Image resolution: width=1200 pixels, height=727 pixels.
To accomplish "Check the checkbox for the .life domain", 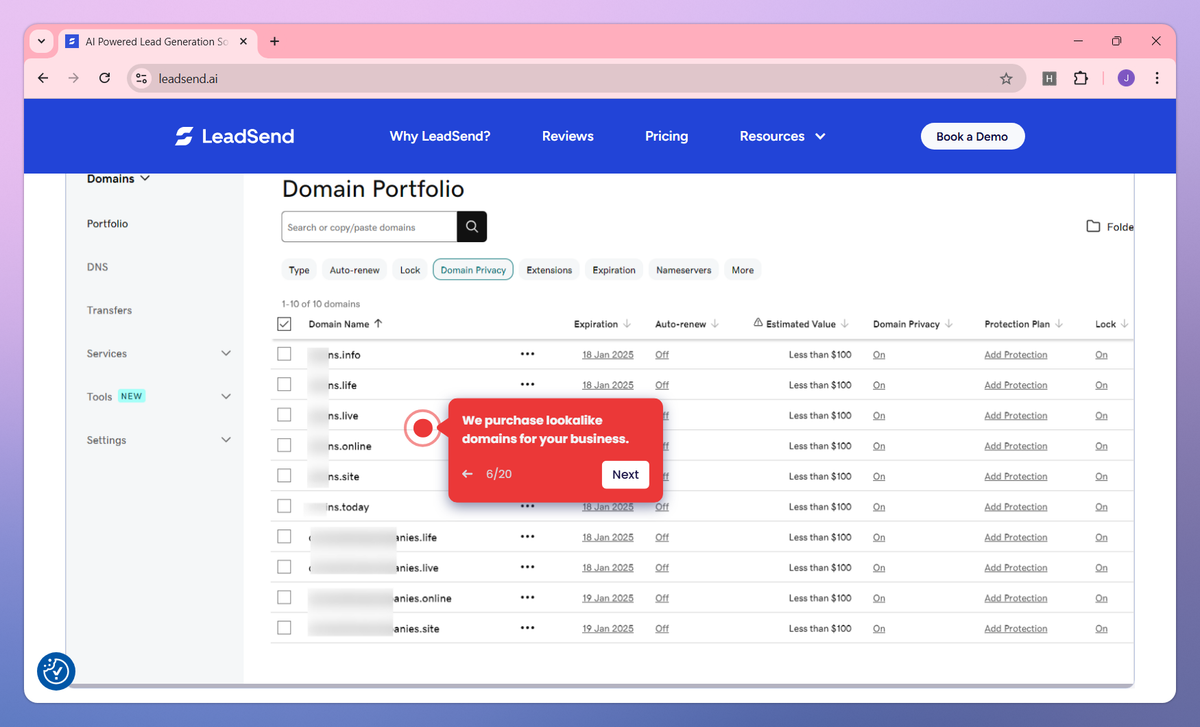I will coord(284,384).
